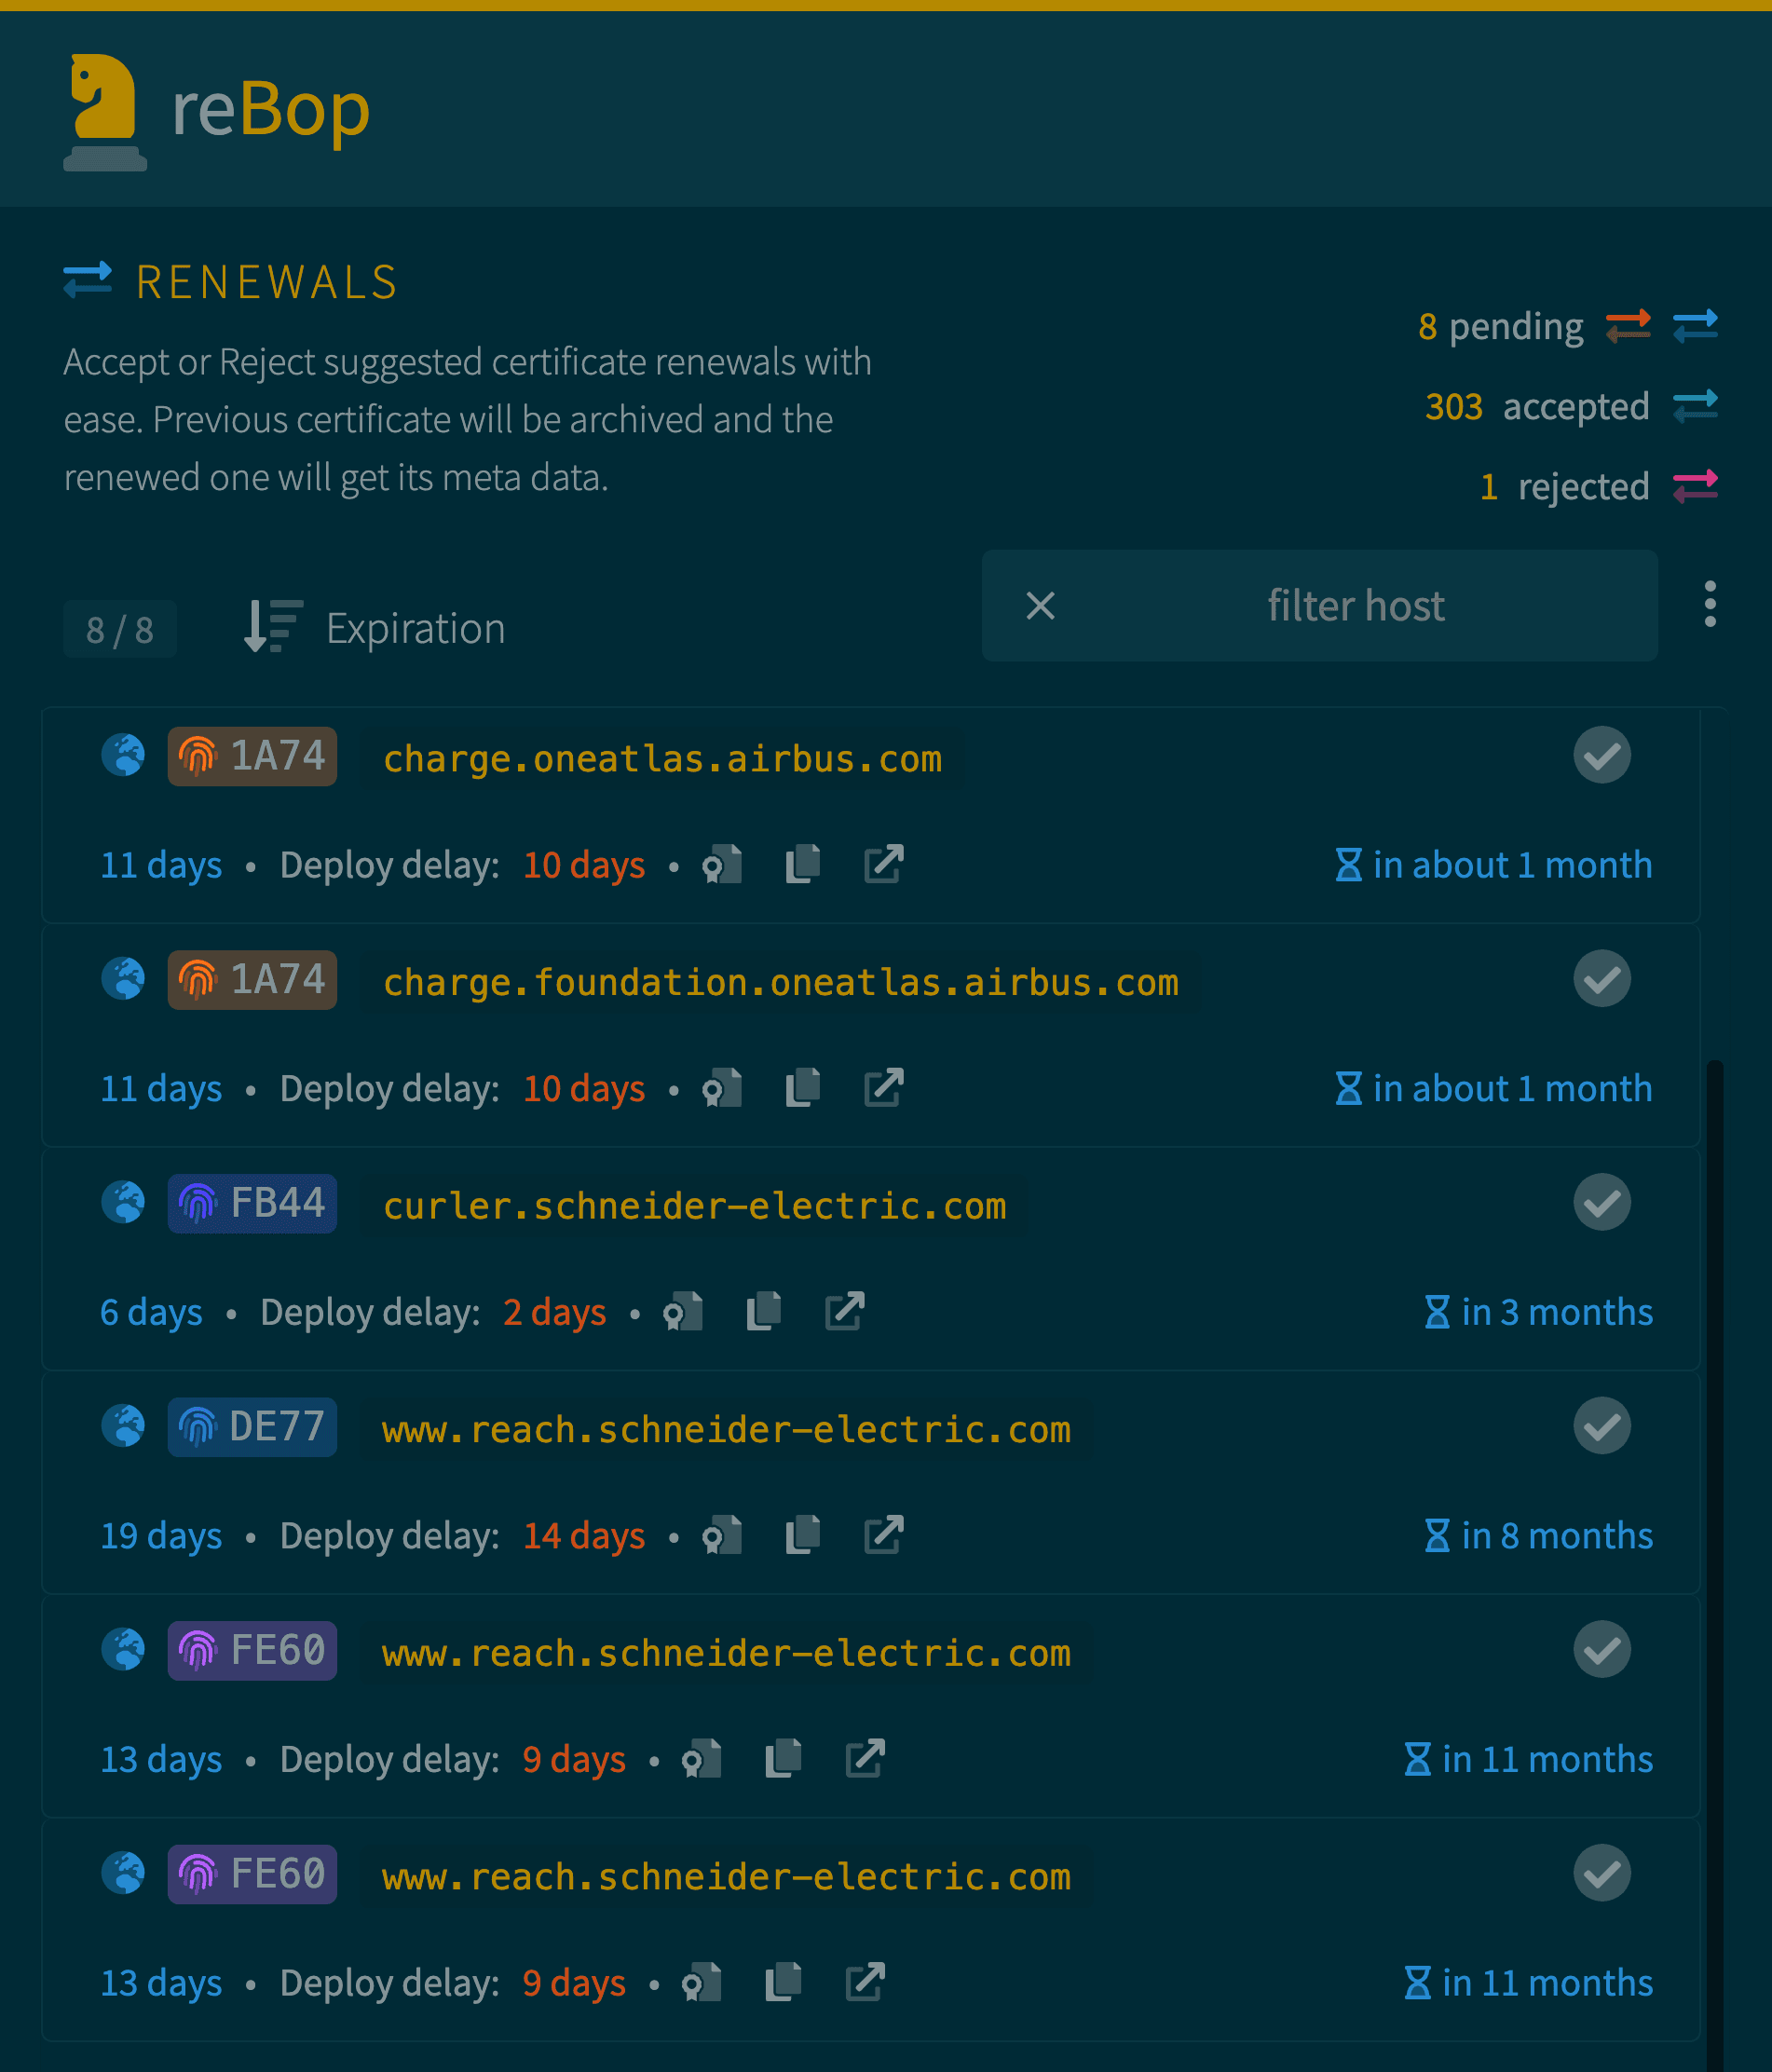The image size is (1772, 2072).
Task: Accept renewal for curler.schneider-electric.com
Action: coord(1602,1202)
